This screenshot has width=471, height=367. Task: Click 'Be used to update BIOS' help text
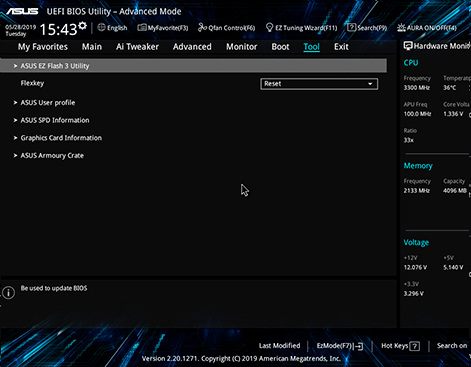tap(54, 288)
